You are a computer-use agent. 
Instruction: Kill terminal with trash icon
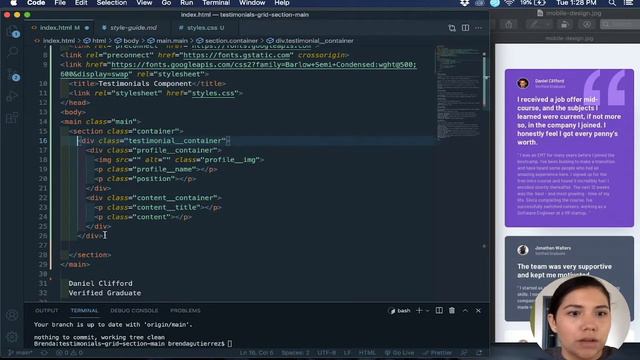pyautogui.click(x=452, y=311)
